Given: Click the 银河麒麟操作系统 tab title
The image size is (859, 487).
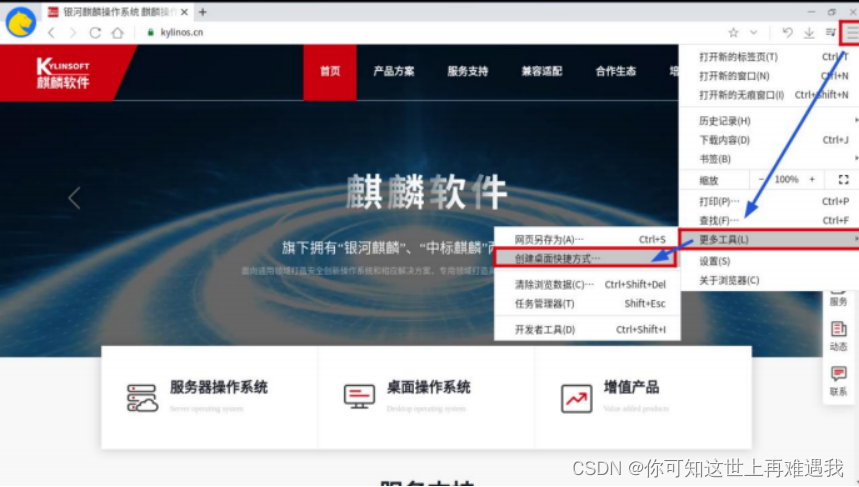Looking at the screenshot, I should 120,12.
